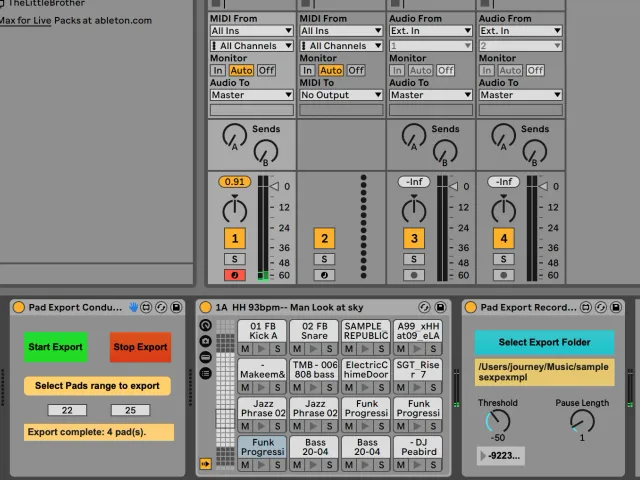This screenshot has height=480, width=640.
Task: Open track 2 MIDI To No Output dropdown
Action: [341, 95]
